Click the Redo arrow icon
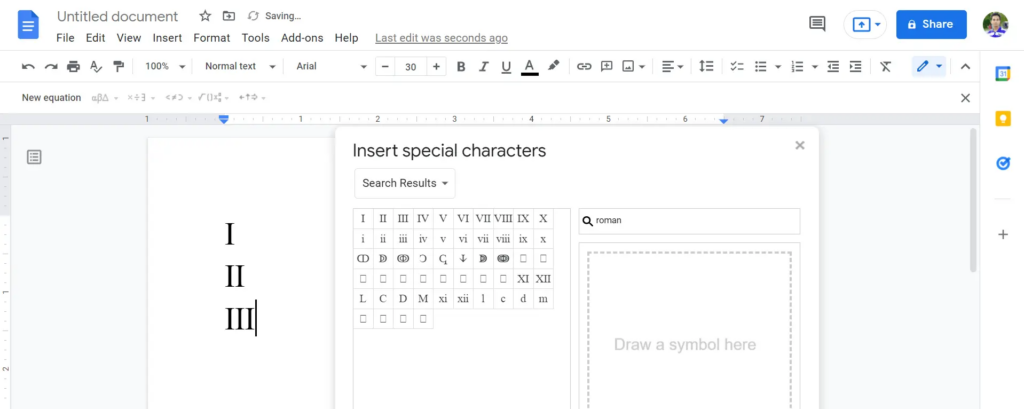 click(x=51, y=66)
